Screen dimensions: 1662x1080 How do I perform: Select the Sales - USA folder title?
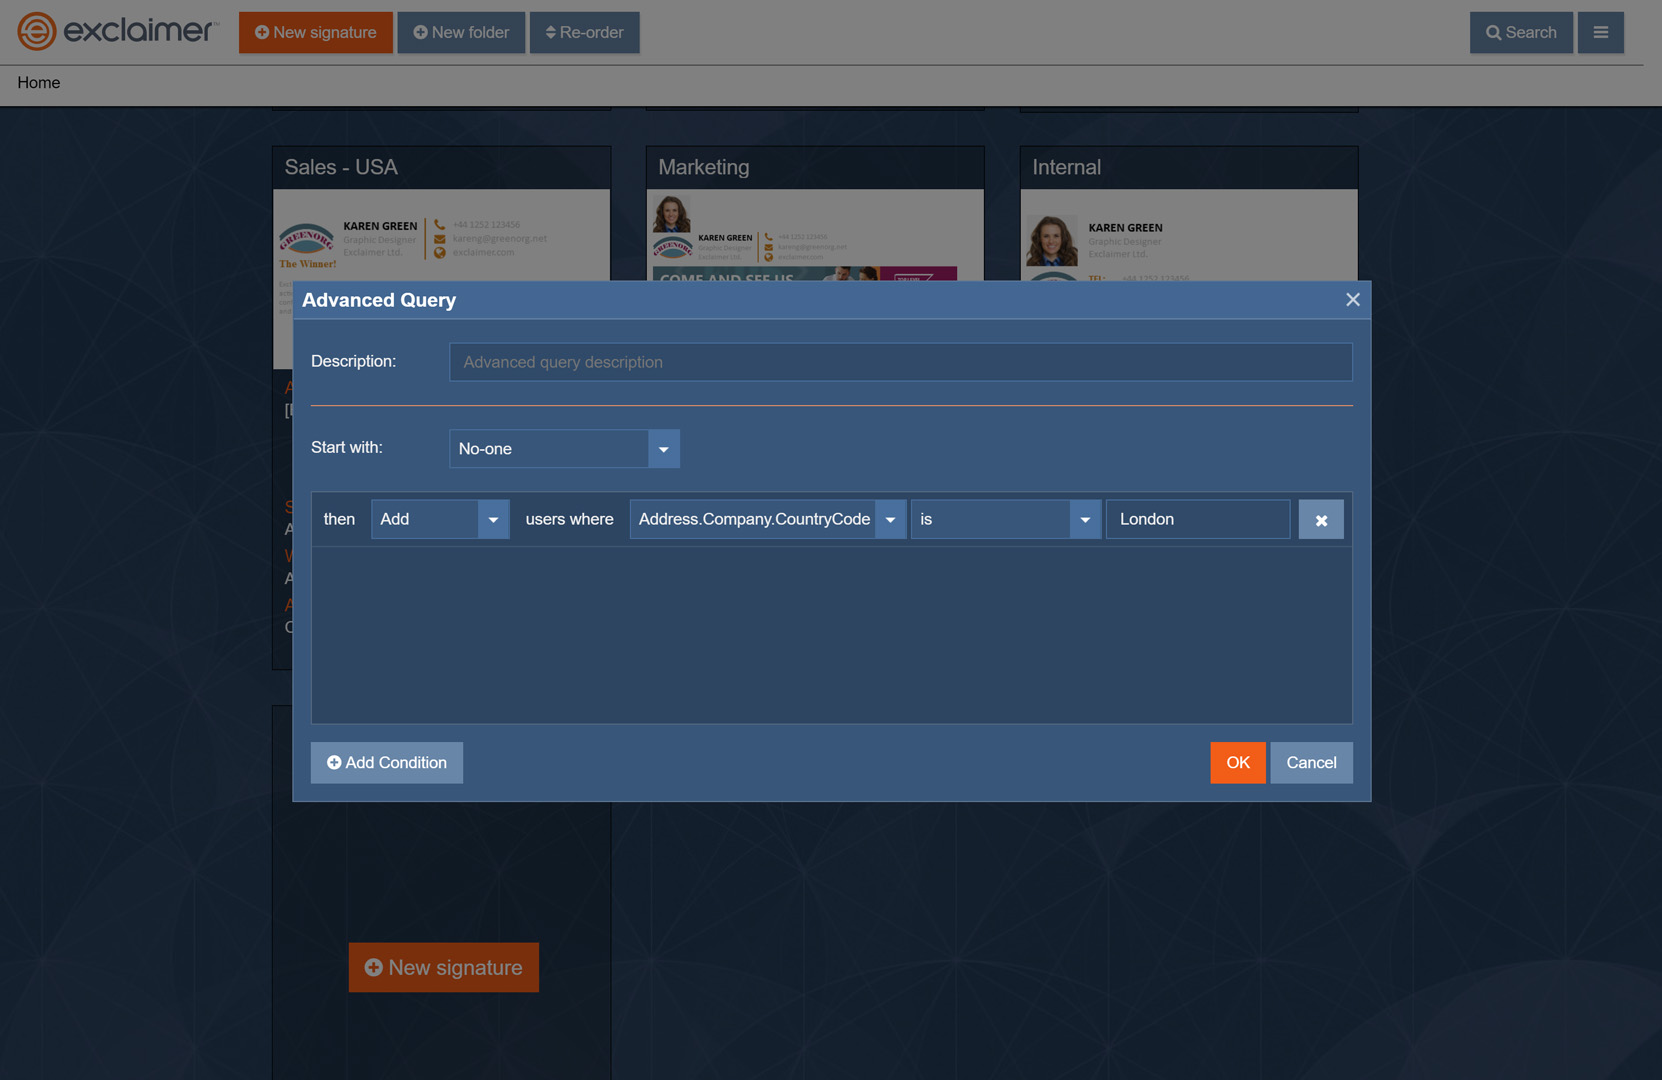pyautogui.click(x=341, y=168)
